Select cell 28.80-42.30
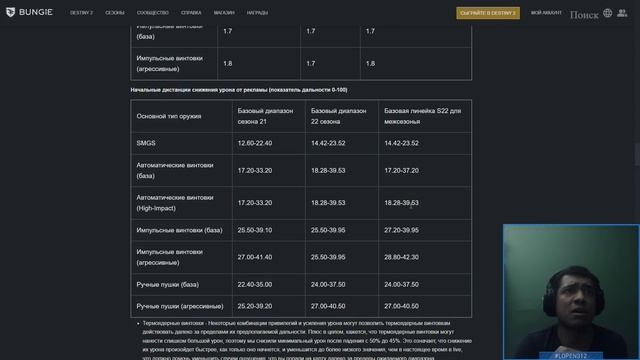This screenshot has height=360, width=640. tap(401, 257)
